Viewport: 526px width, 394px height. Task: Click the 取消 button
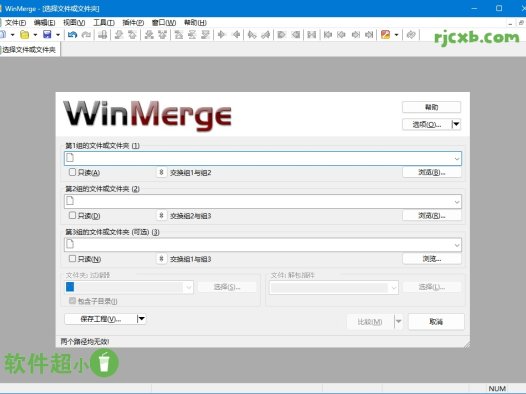(436, 322)
